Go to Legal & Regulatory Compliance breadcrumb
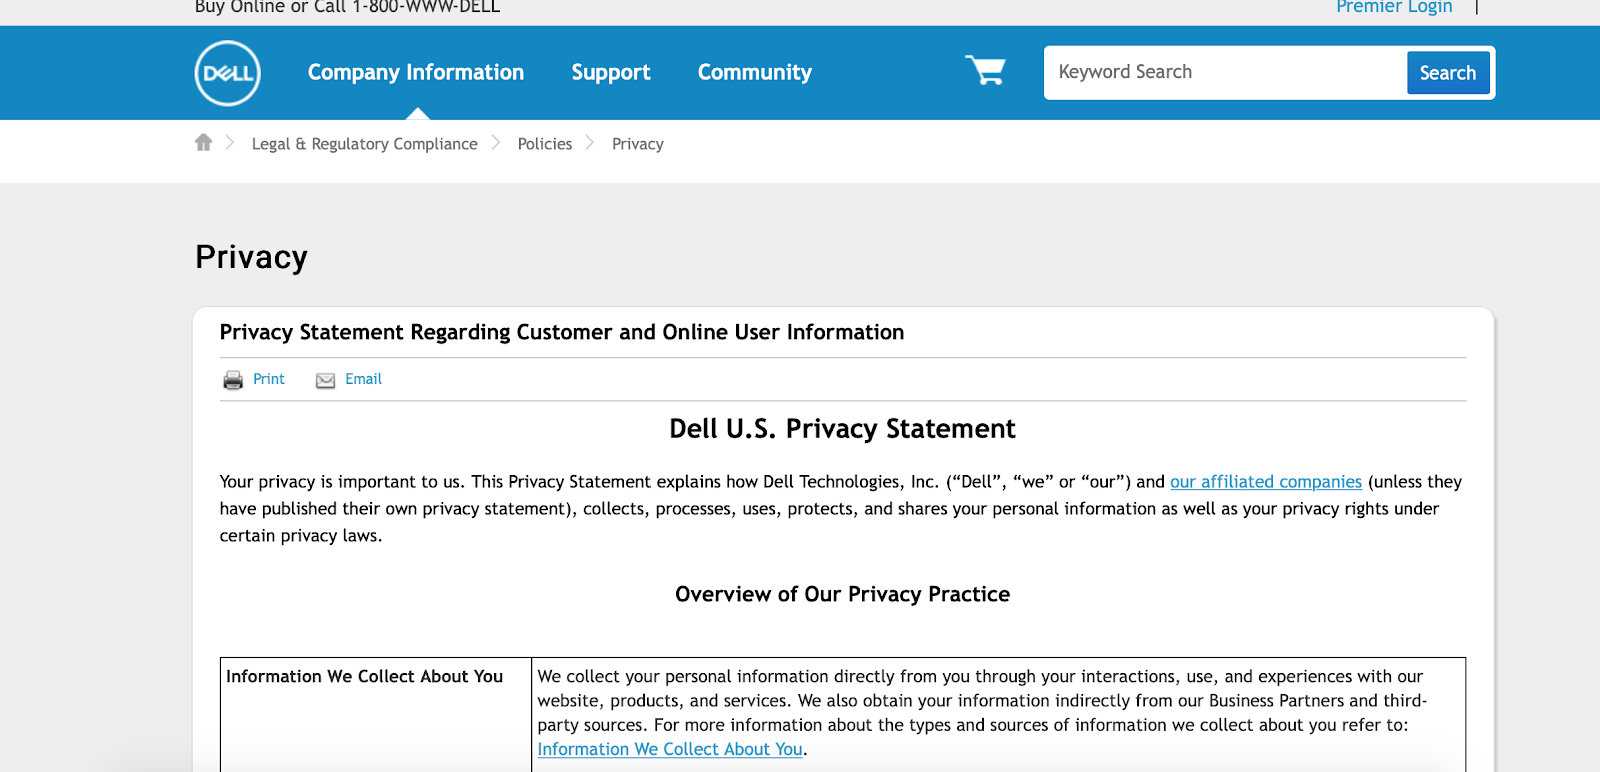1600x772 pixels. (x=365, y=144)
